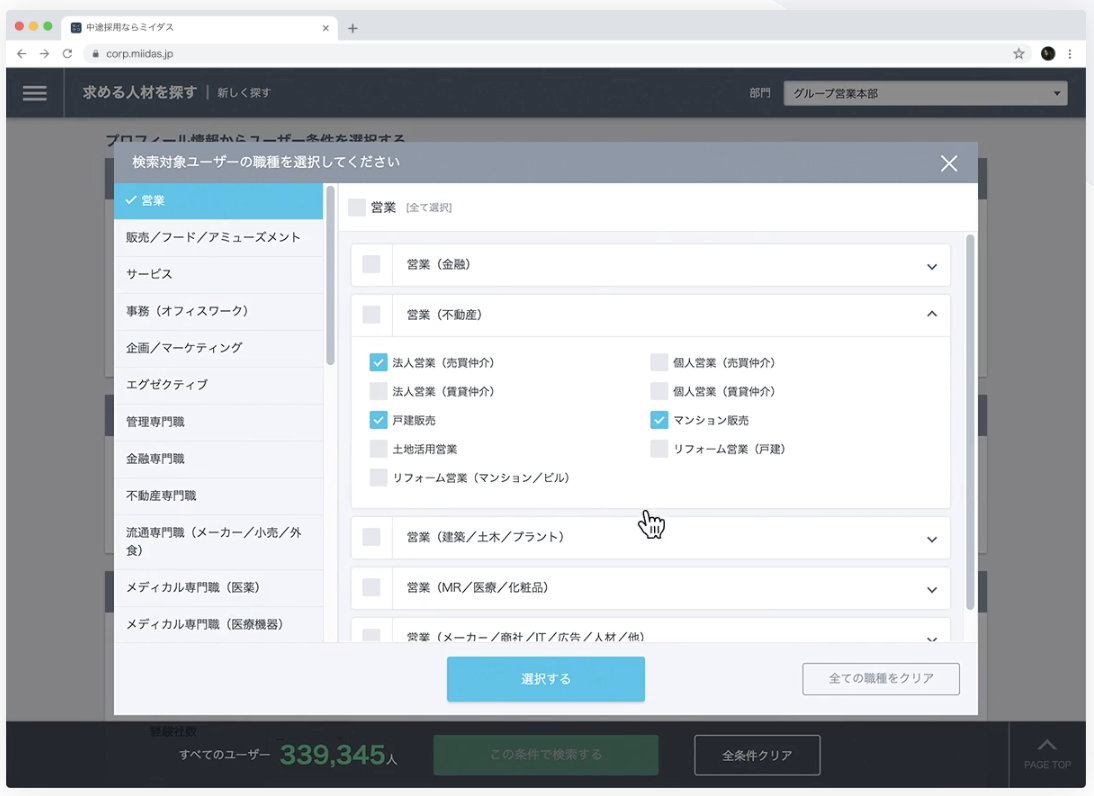Open the 部門 グループ営業本部 dropdown
Image resolution: width=1094 pixels, height=796 pixels.
(925, 94)
